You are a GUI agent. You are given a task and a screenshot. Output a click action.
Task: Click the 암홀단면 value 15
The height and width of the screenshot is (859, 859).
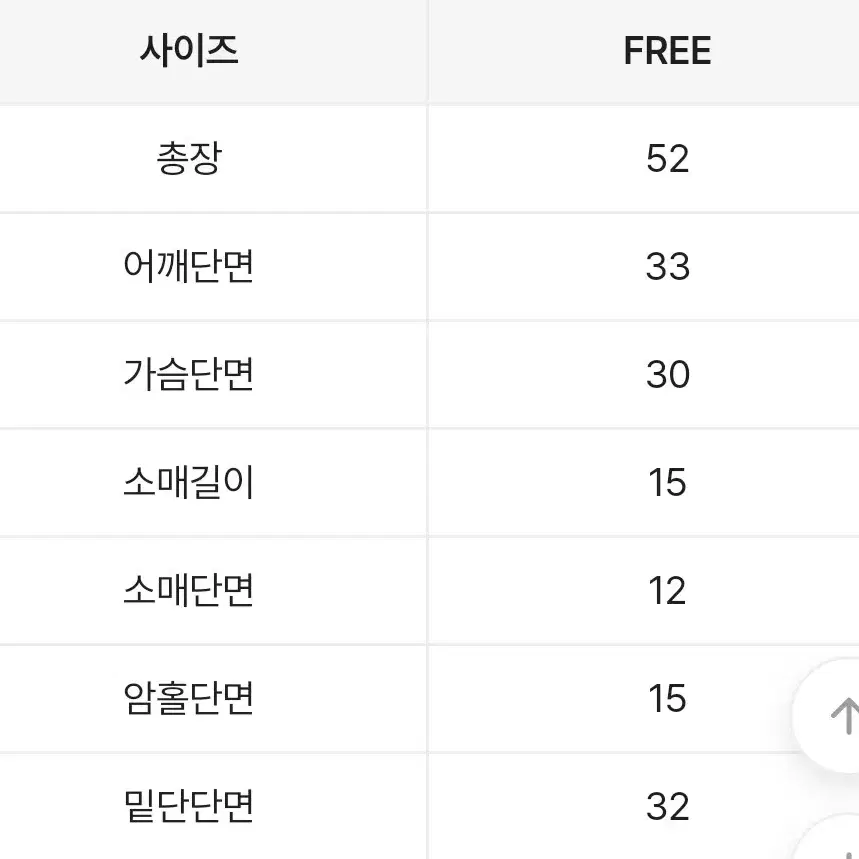pos(667,698)
